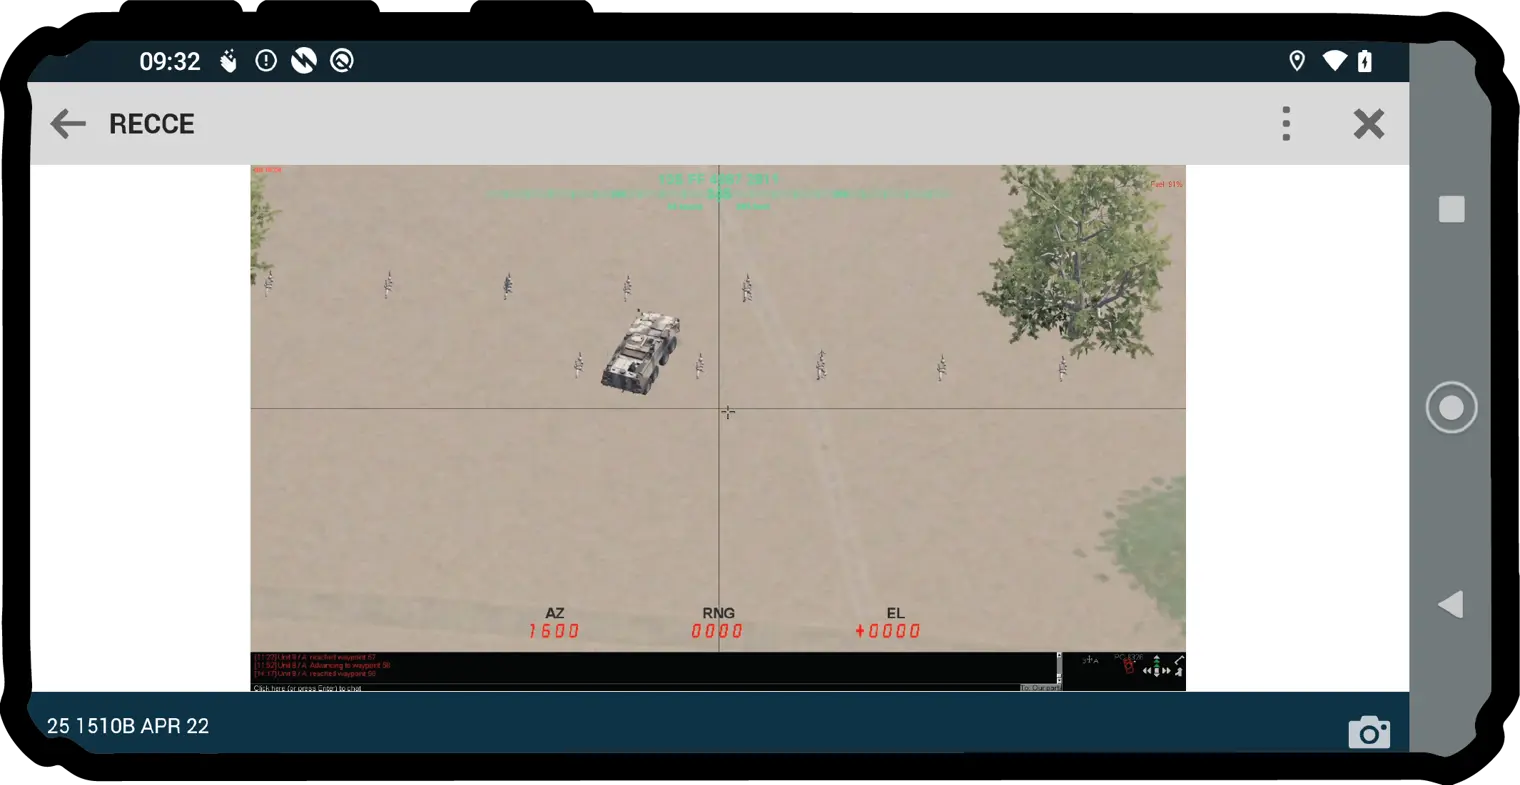Tap the fast-forward double-arrow control
This screenshot has height=785, width=1520.
pos(1165,670)
